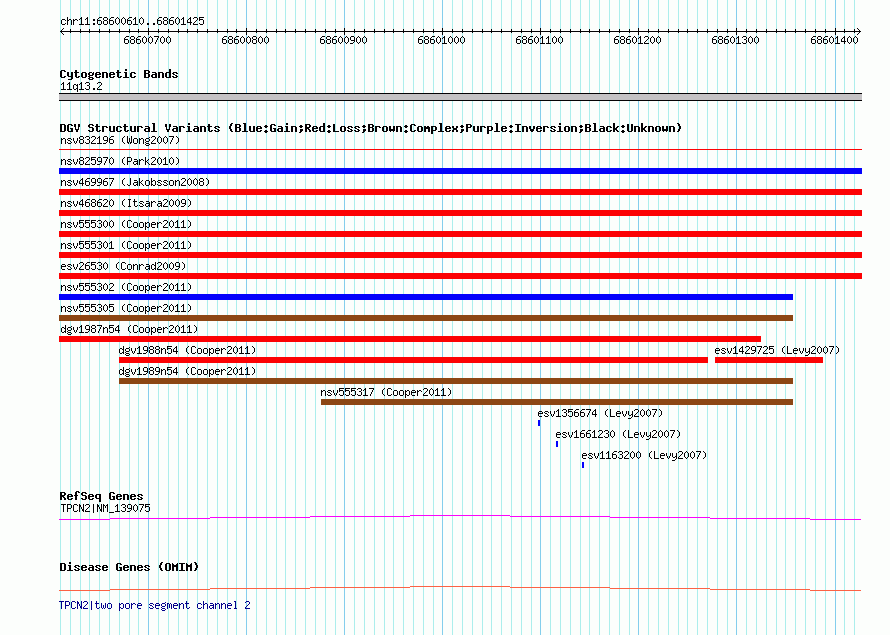This screenshot has width=890, height=635.
Task: Select the thin red nsv832196 (Wong2007) line
Action: (x=460, y=150)
